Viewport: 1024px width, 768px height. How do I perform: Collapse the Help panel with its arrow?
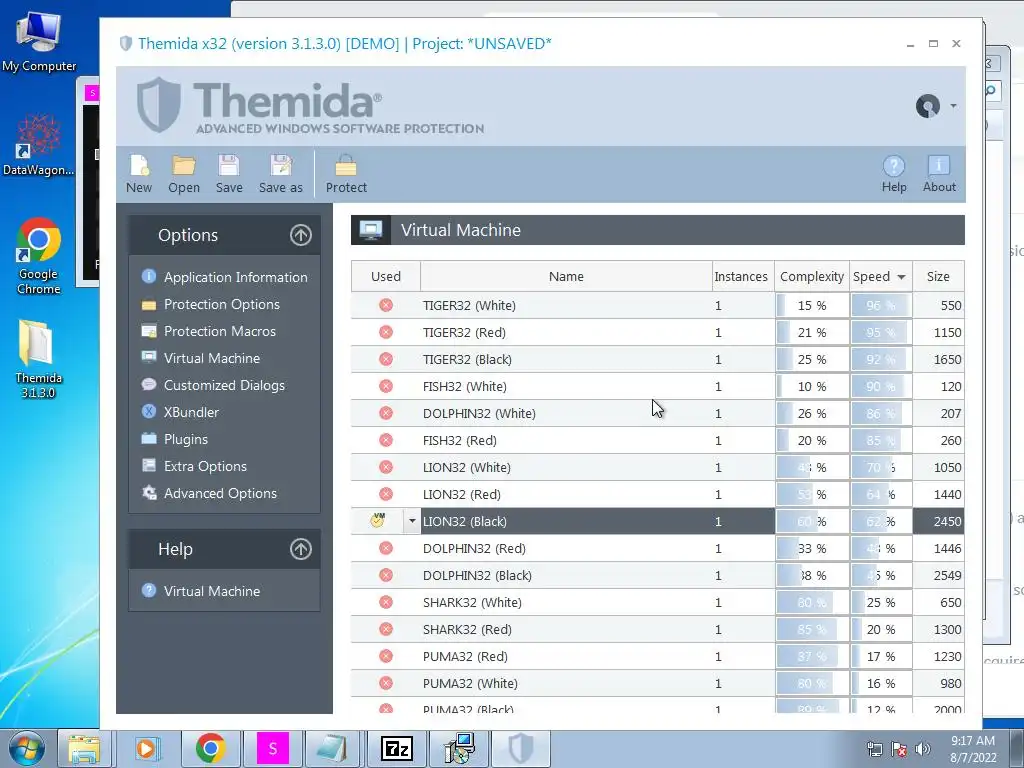pyautogui.click(x=300, y=549)
